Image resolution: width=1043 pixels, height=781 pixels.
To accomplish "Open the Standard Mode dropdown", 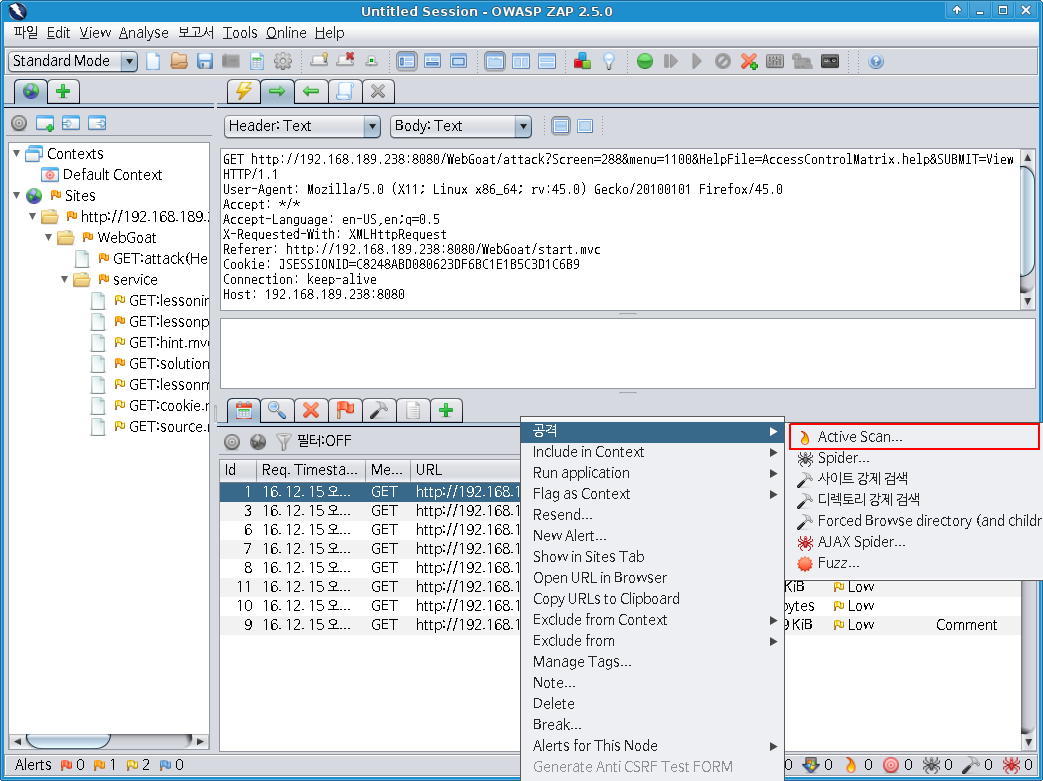I will [x=73, y=61].
